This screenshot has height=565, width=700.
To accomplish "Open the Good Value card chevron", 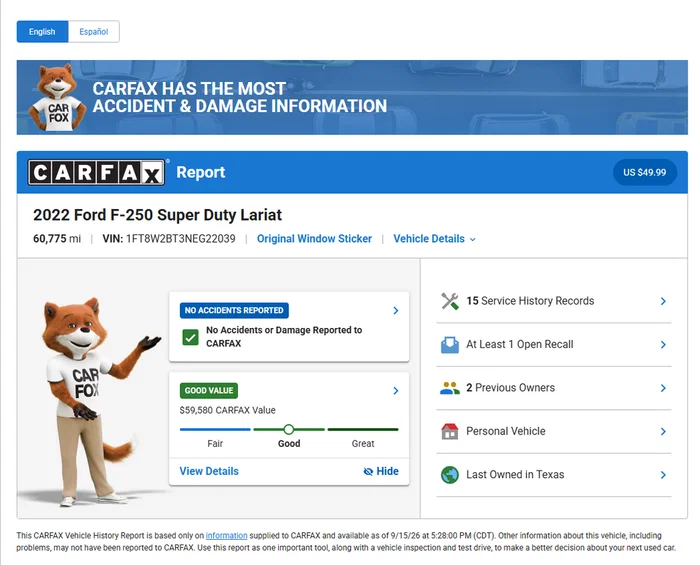I will click(396, 391).
